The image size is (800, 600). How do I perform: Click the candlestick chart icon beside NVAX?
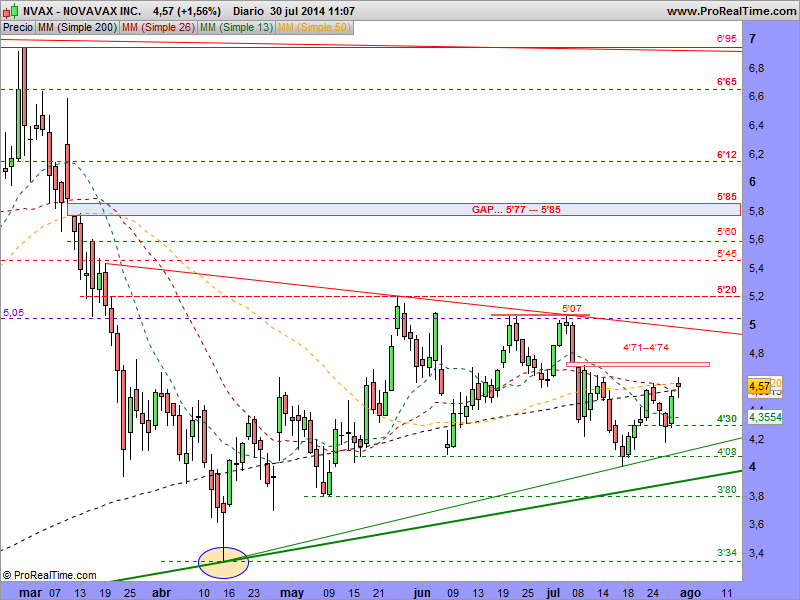11,11
